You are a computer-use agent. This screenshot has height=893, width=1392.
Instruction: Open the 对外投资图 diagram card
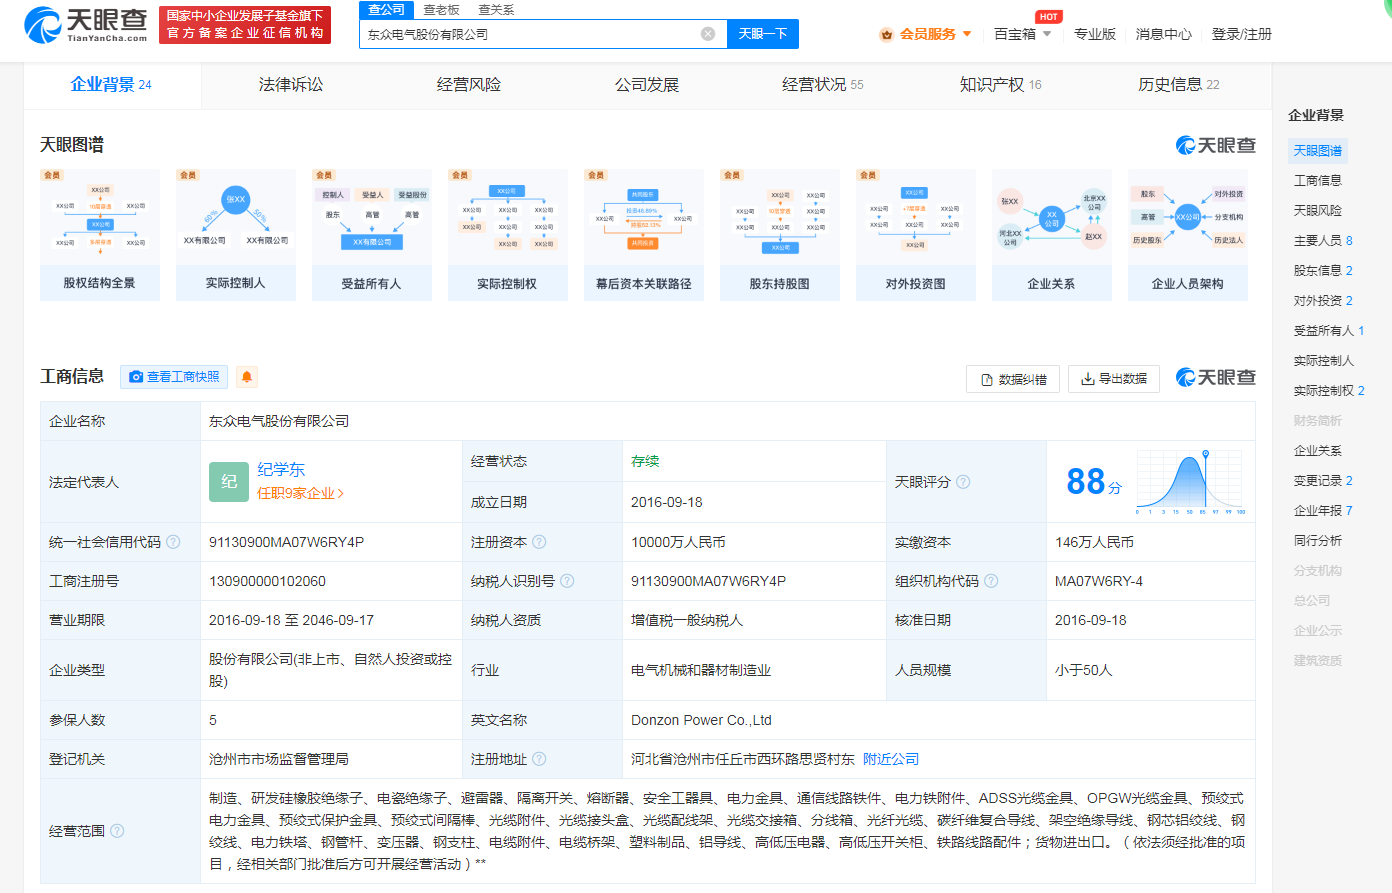coord(916,235)
